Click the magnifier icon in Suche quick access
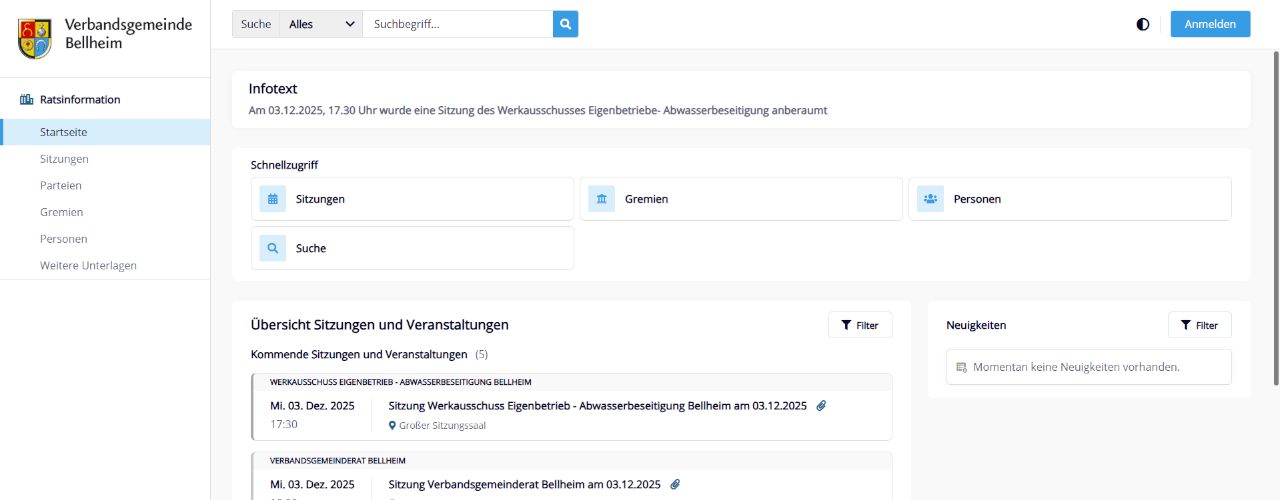Viewport: 1280px width, 500px height. tap(273, 248)
